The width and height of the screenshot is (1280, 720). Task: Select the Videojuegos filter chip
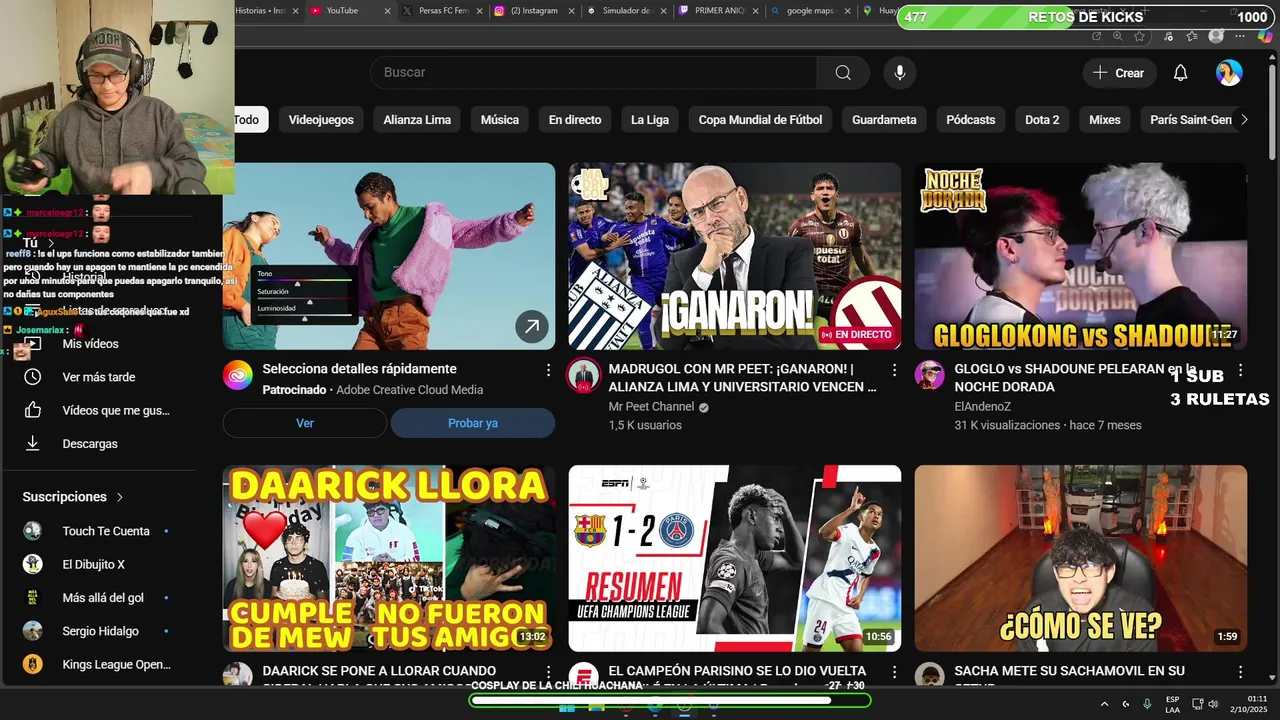pos(321,120)
